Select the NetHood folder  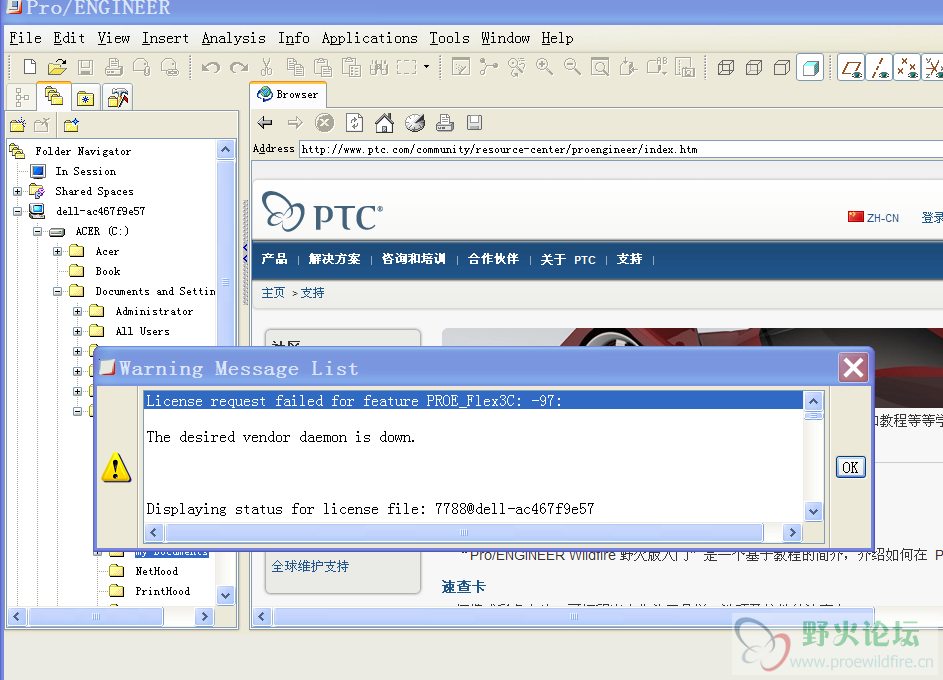point(156,571)
